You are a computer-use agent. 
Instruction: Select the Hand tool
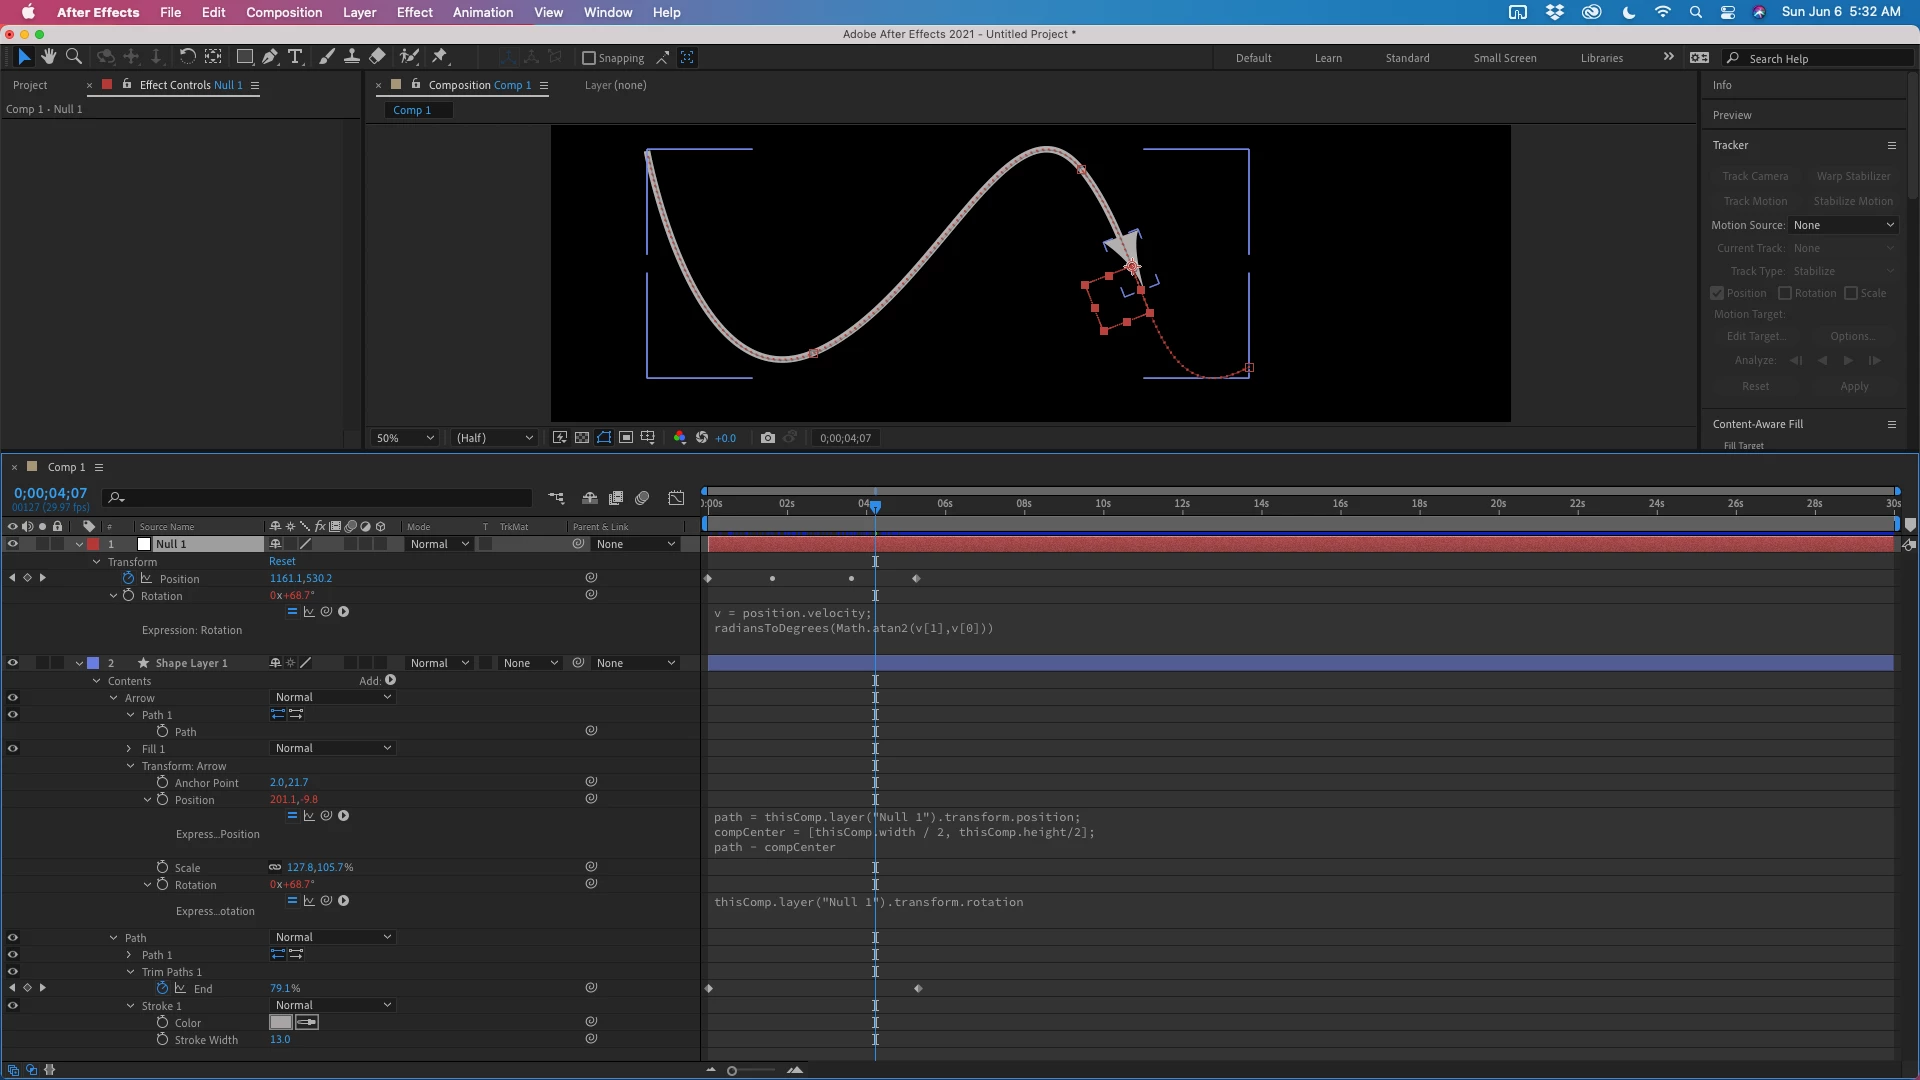48,57
